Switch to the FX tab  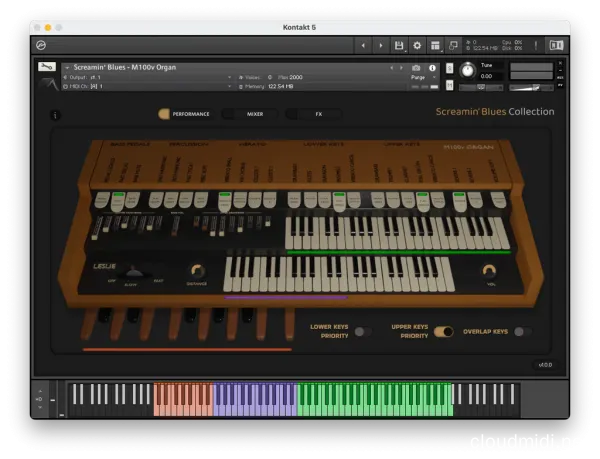tap(313, 114)
